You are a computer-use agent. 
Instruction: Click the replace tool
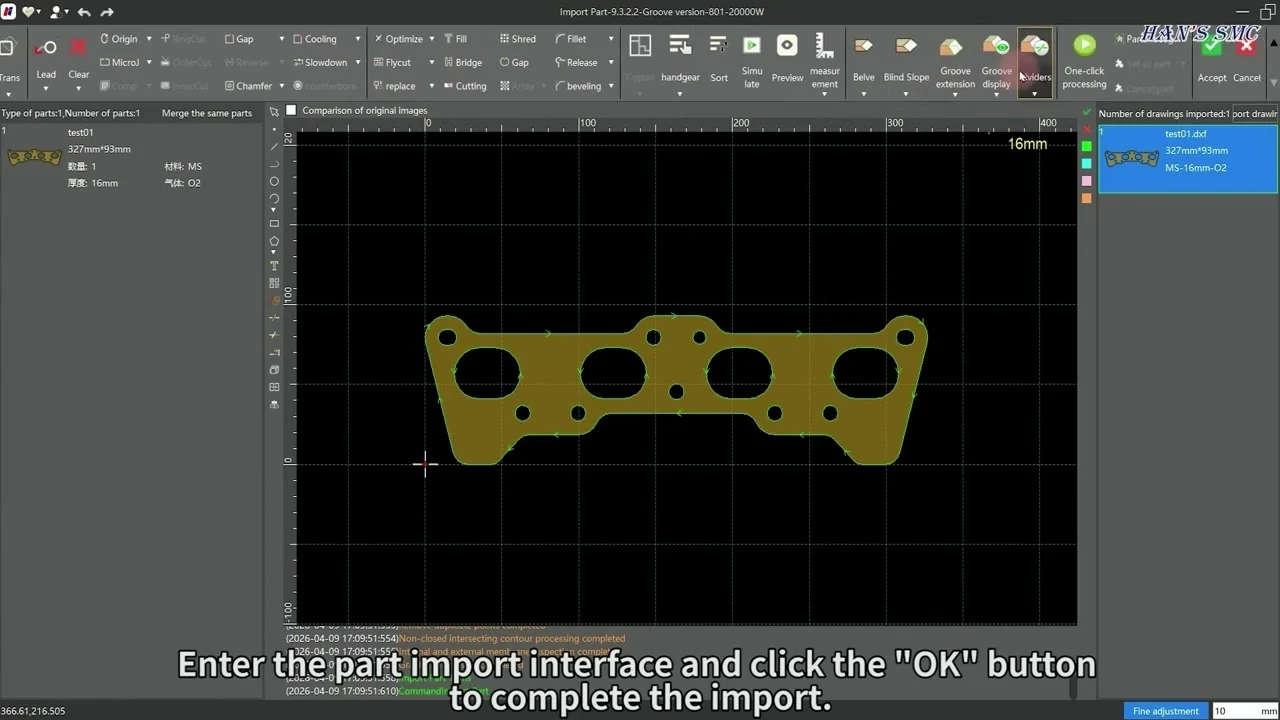point(393,86)
